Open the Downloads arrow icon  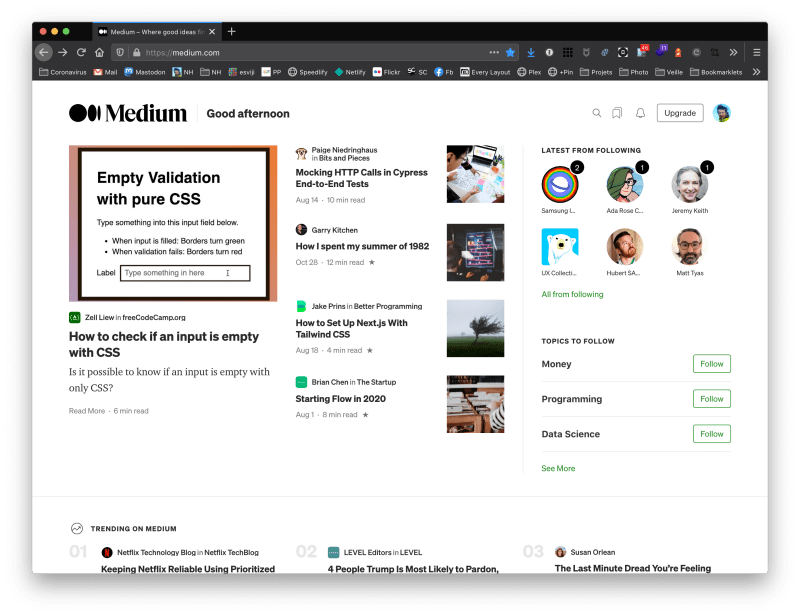pos(531,52)
